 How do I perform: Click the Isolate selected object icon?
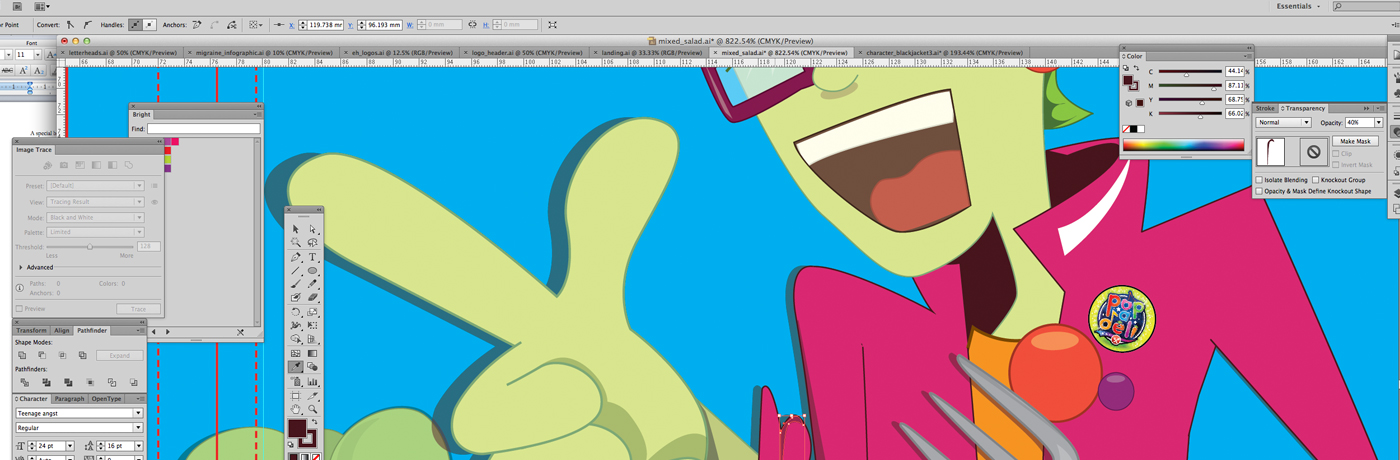[x=553, y=24]
